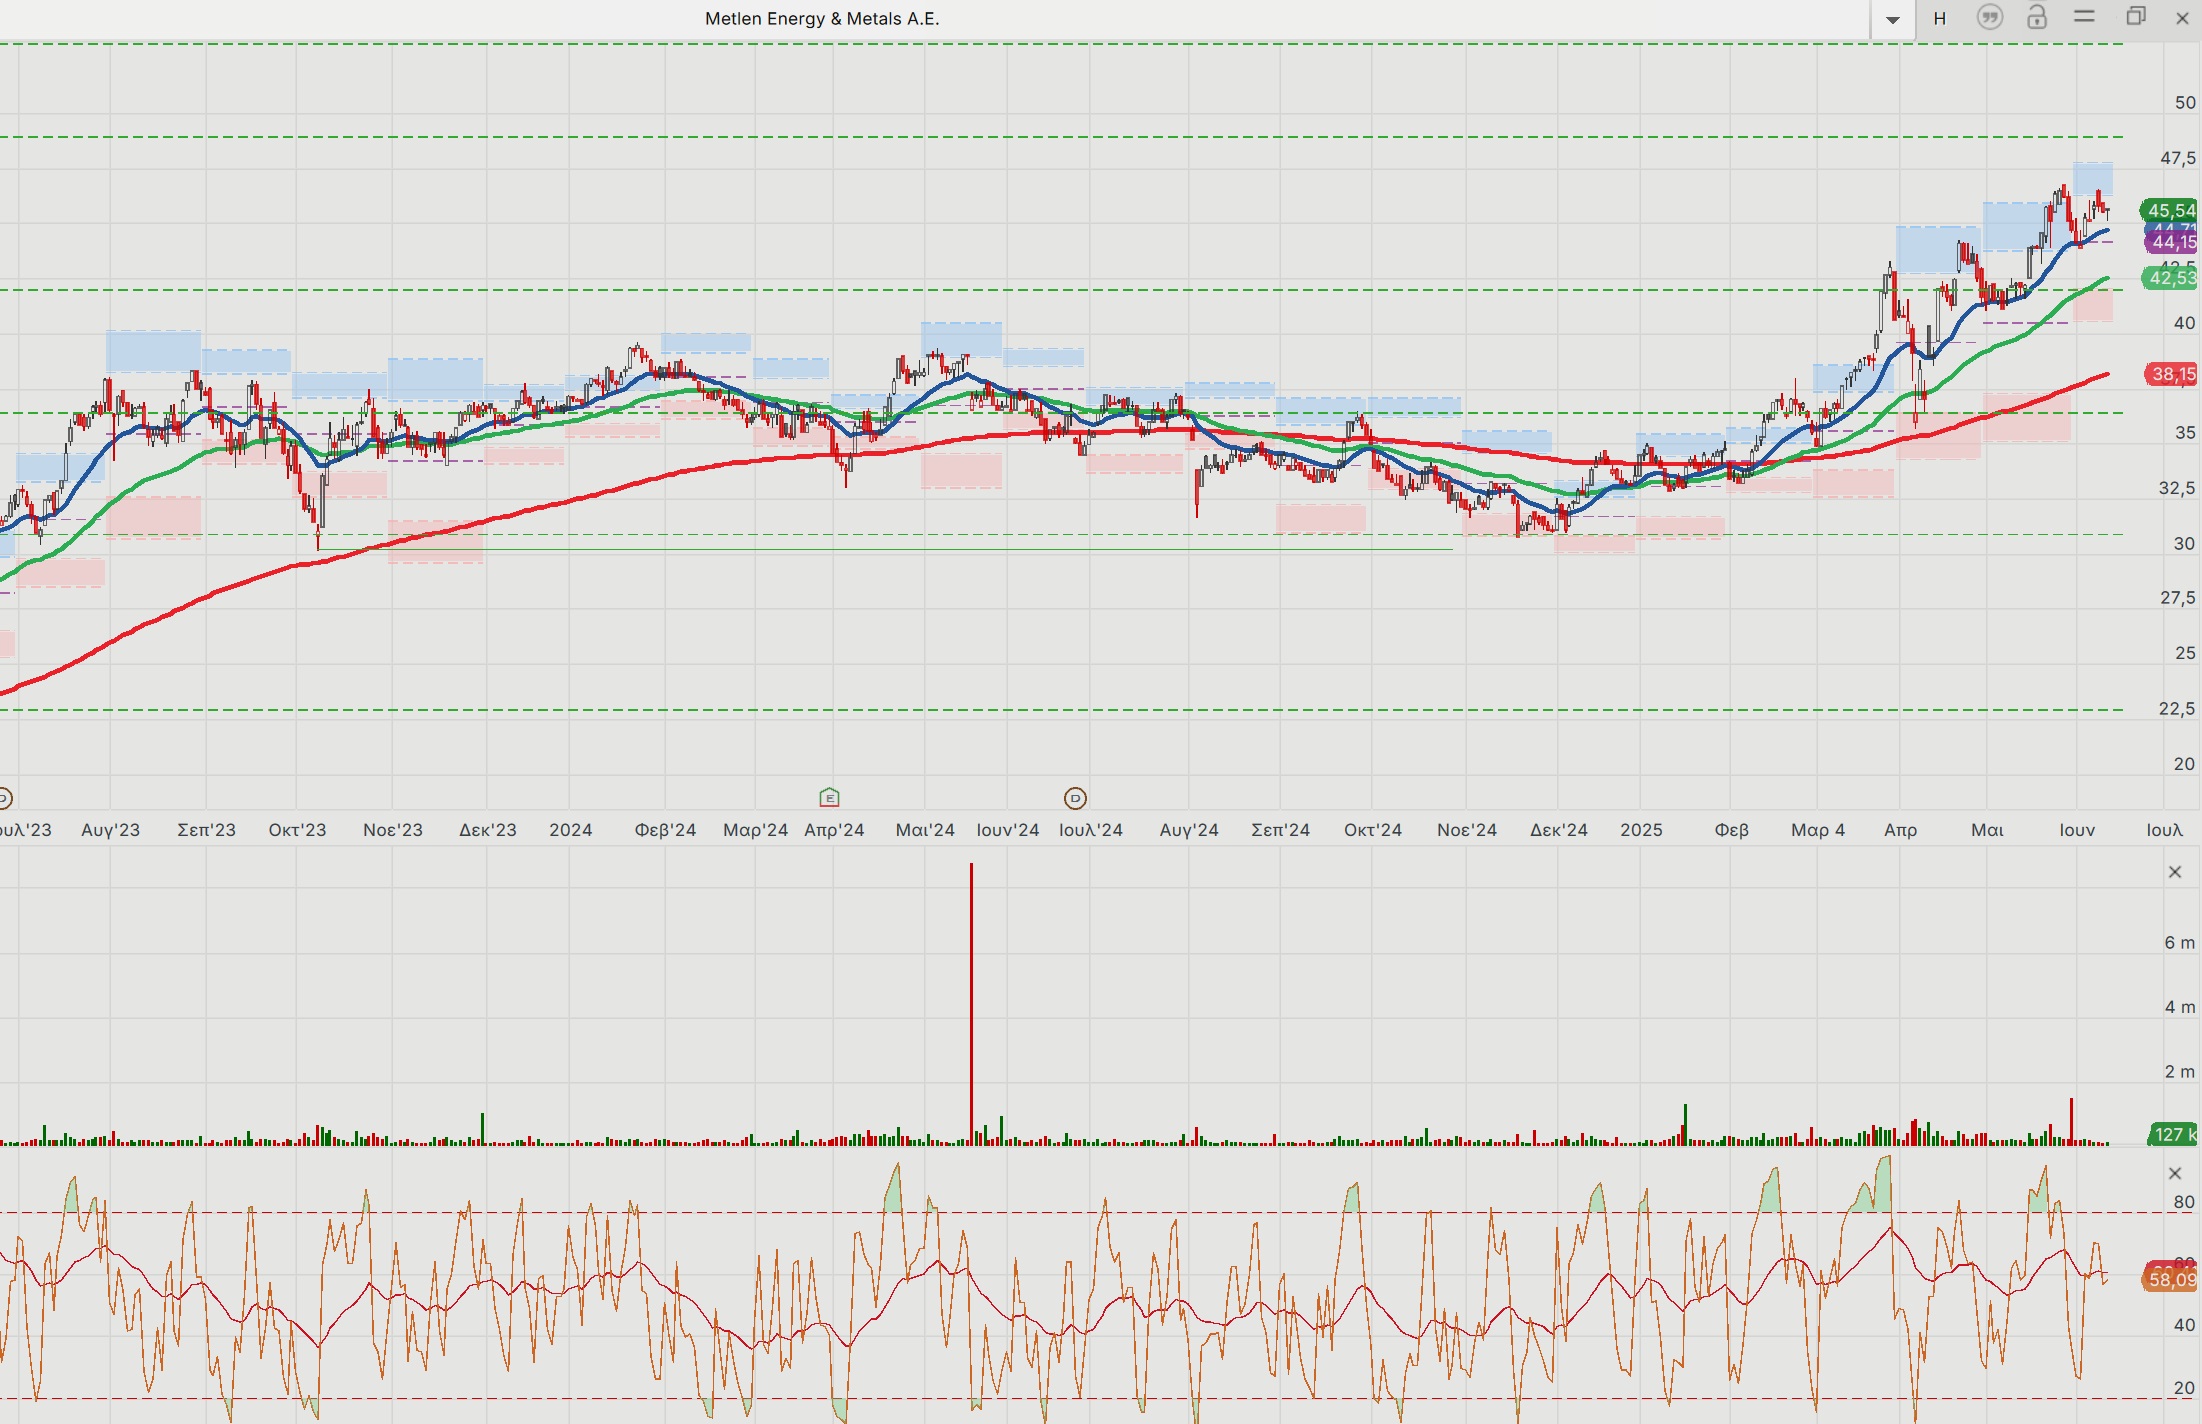Screen dimensions: 2202x1424
Task: Click the 6 m volume axis label
Action: click(x=2180, y=942)
